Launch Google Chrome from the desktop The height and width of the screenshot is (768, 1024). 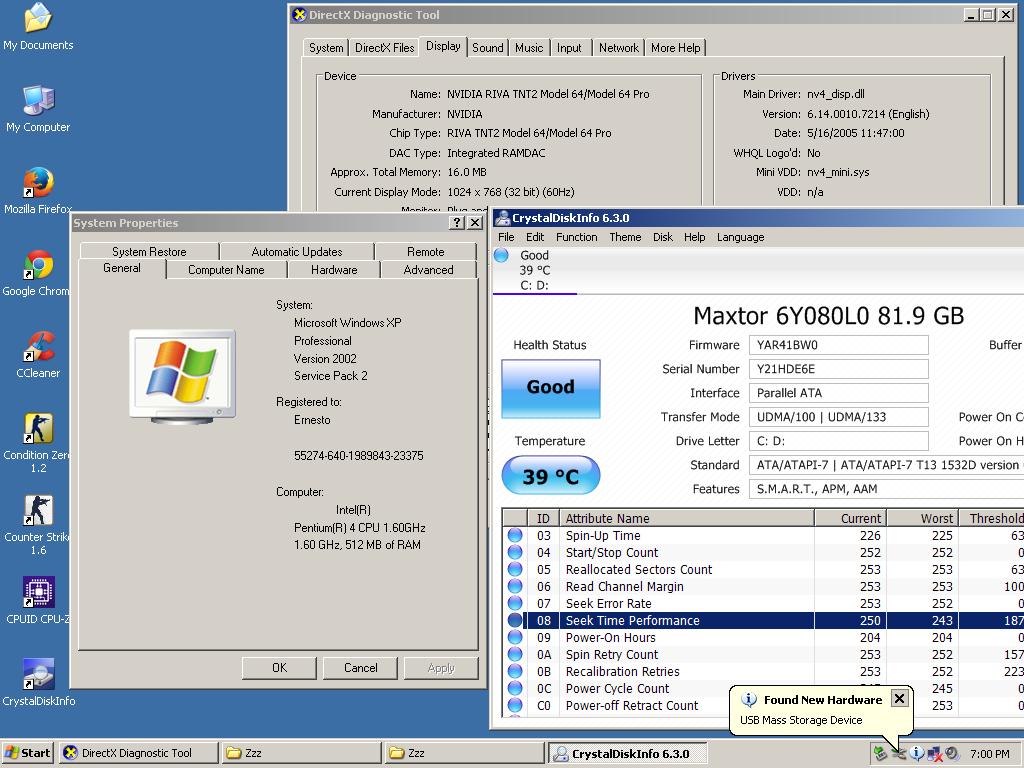[x=38, y=265]
